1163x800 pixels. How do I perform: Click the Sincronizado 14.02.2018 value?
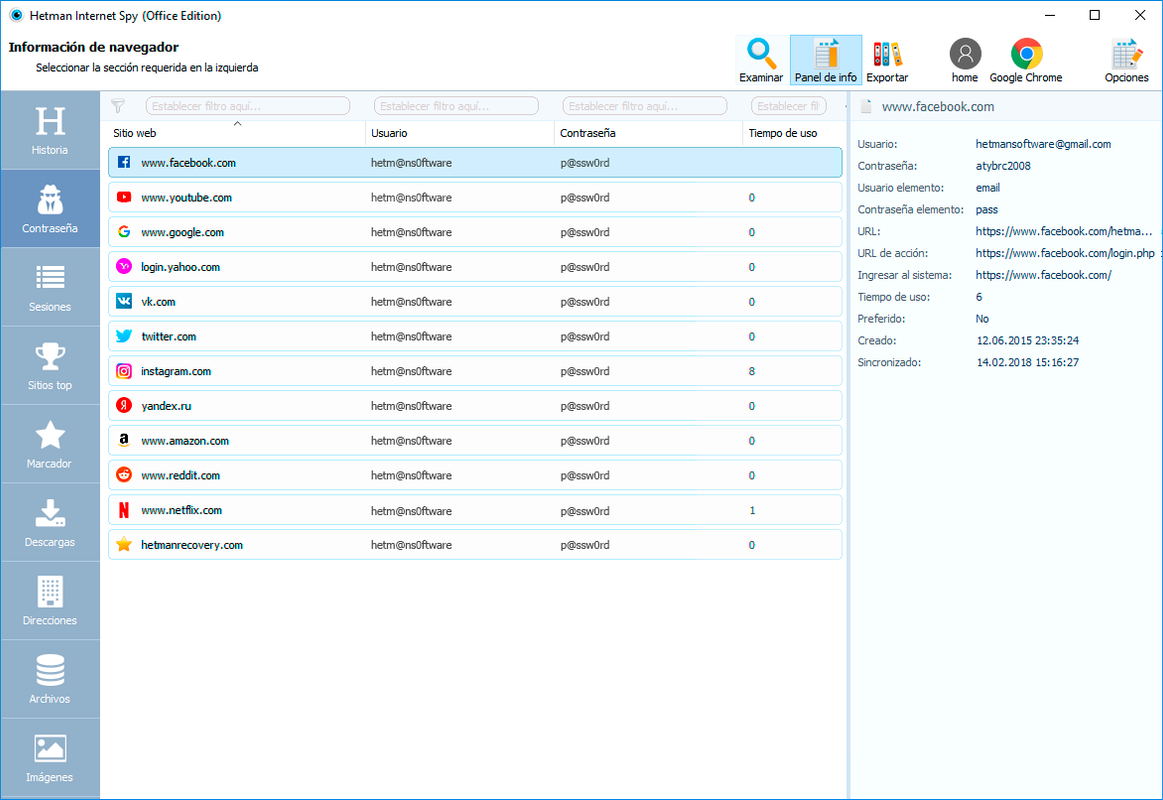pyautogui.click(x=1028, y=363)
